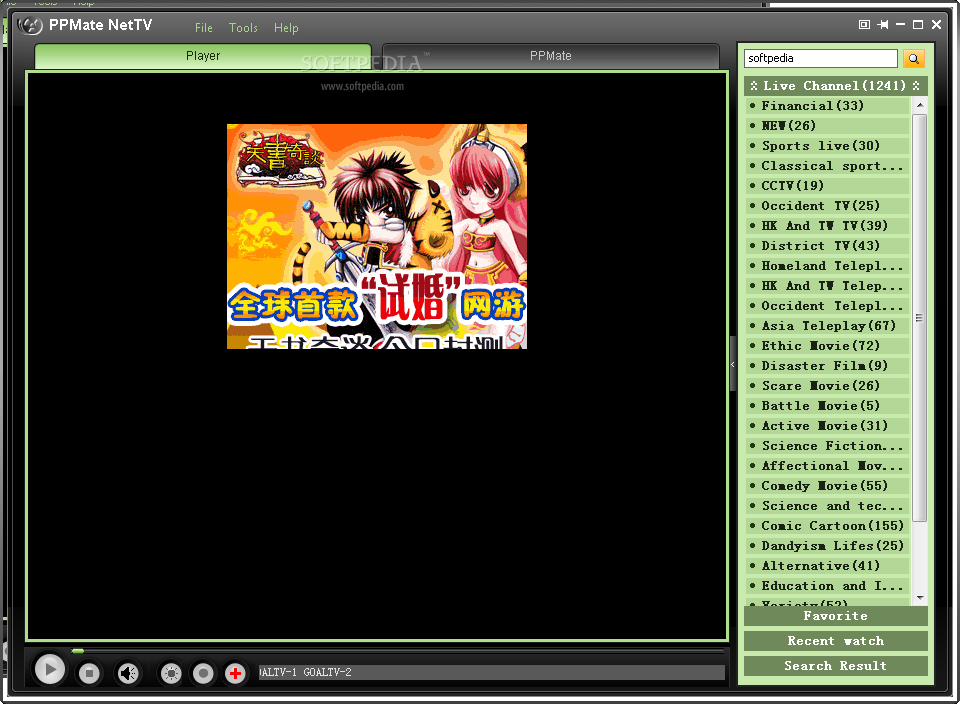Image resolution: width=960 pixels, height=704 pixels.
Task: Open the Help menu
Action: coord(286,28)
